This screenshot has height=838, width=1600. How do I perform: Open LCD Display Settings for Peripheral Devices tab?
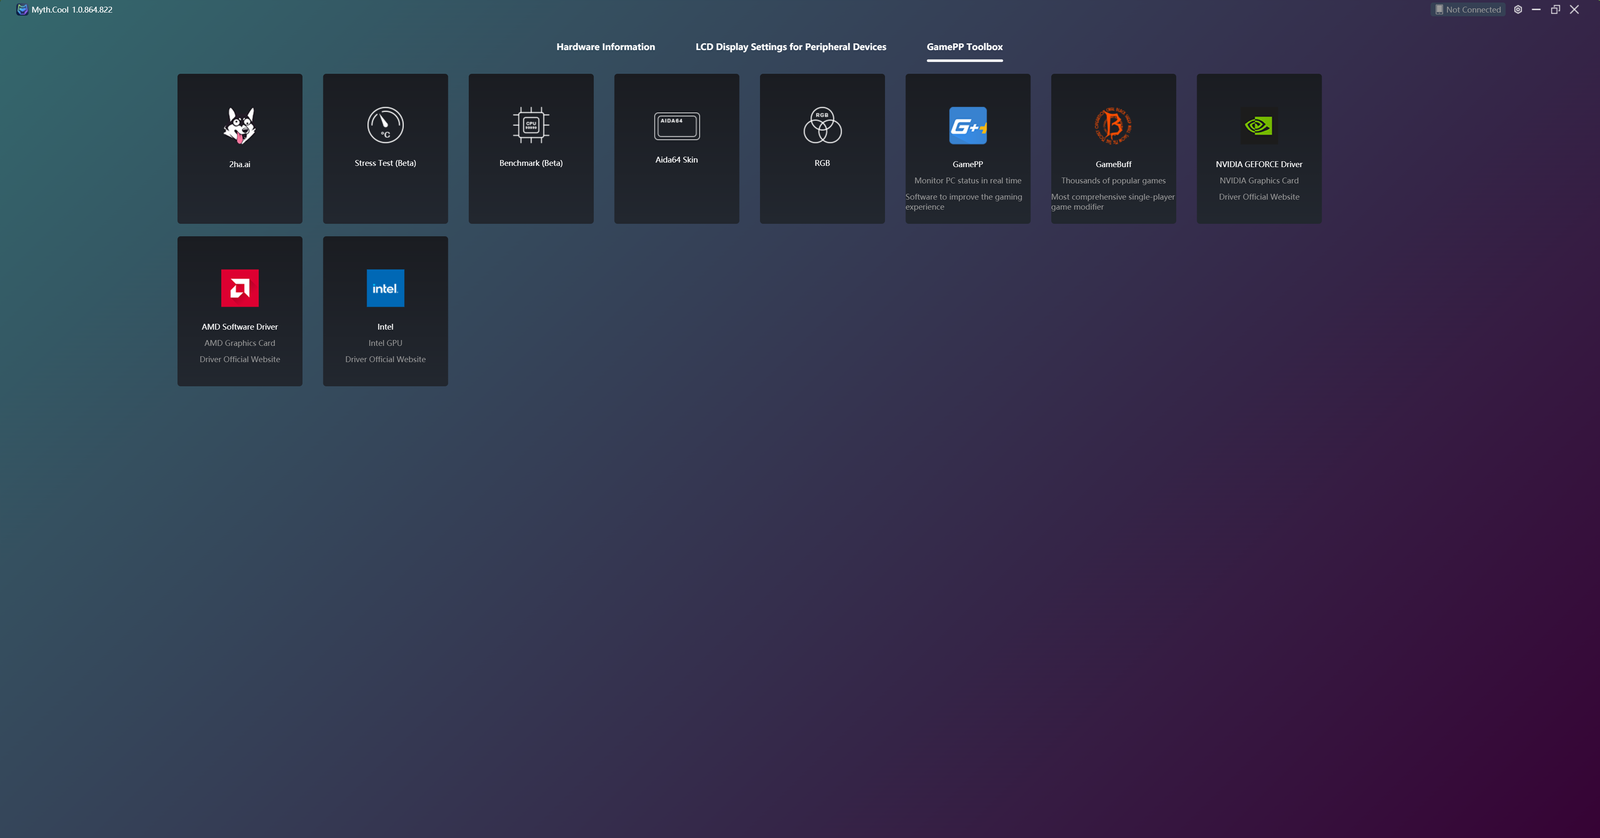click(x=790, y=47)
